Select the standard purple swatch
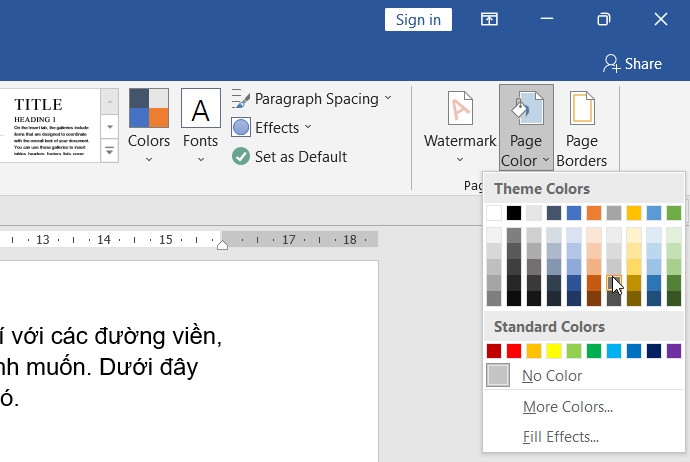 [674, 351]
